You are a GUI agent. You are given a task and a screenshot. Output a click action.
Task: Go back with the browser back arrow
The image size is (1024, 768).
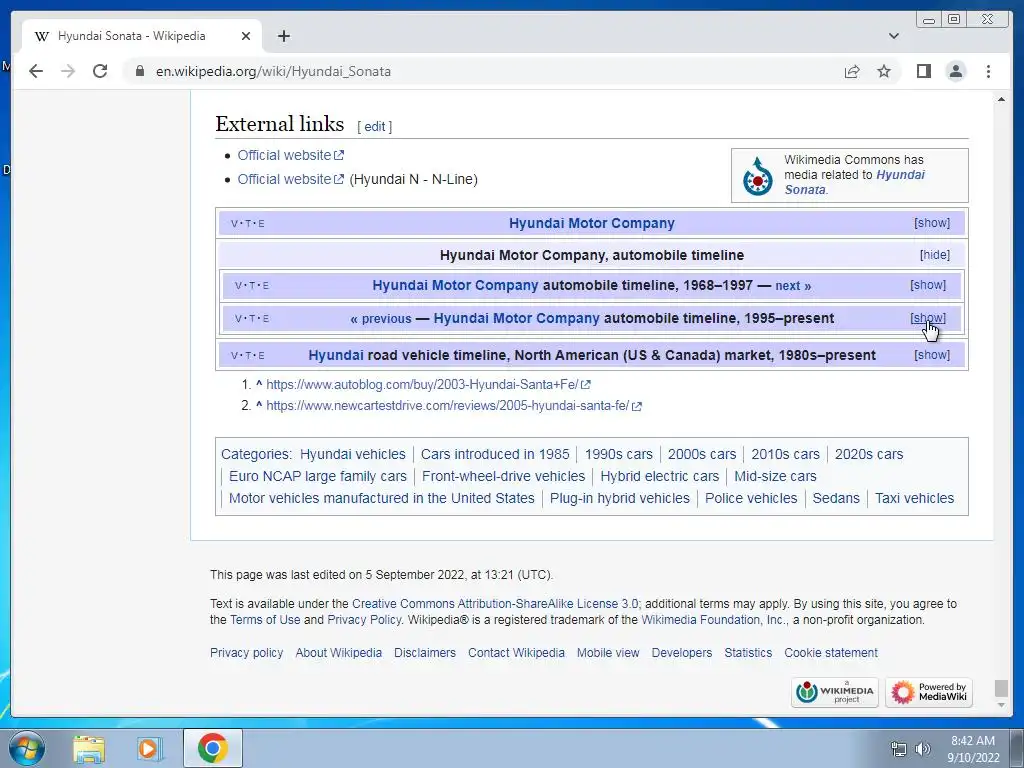[36, 71]
